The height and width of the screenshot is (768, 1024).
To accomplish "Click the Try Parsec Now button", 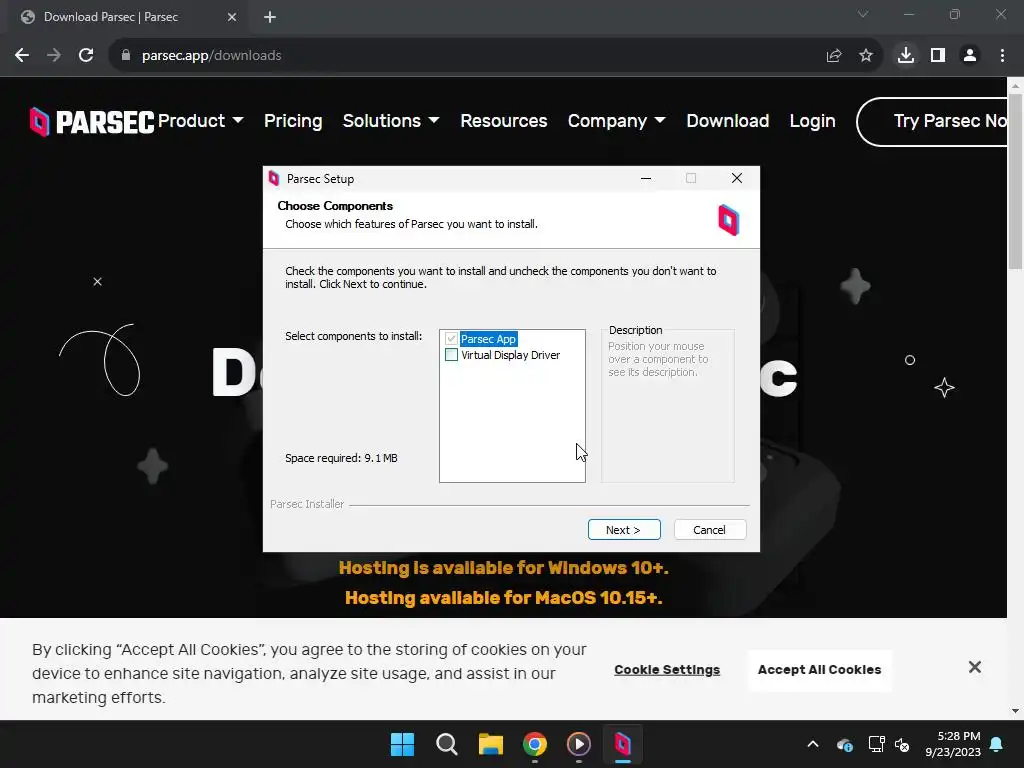I will pyautogui.click(x=933, y=121).
